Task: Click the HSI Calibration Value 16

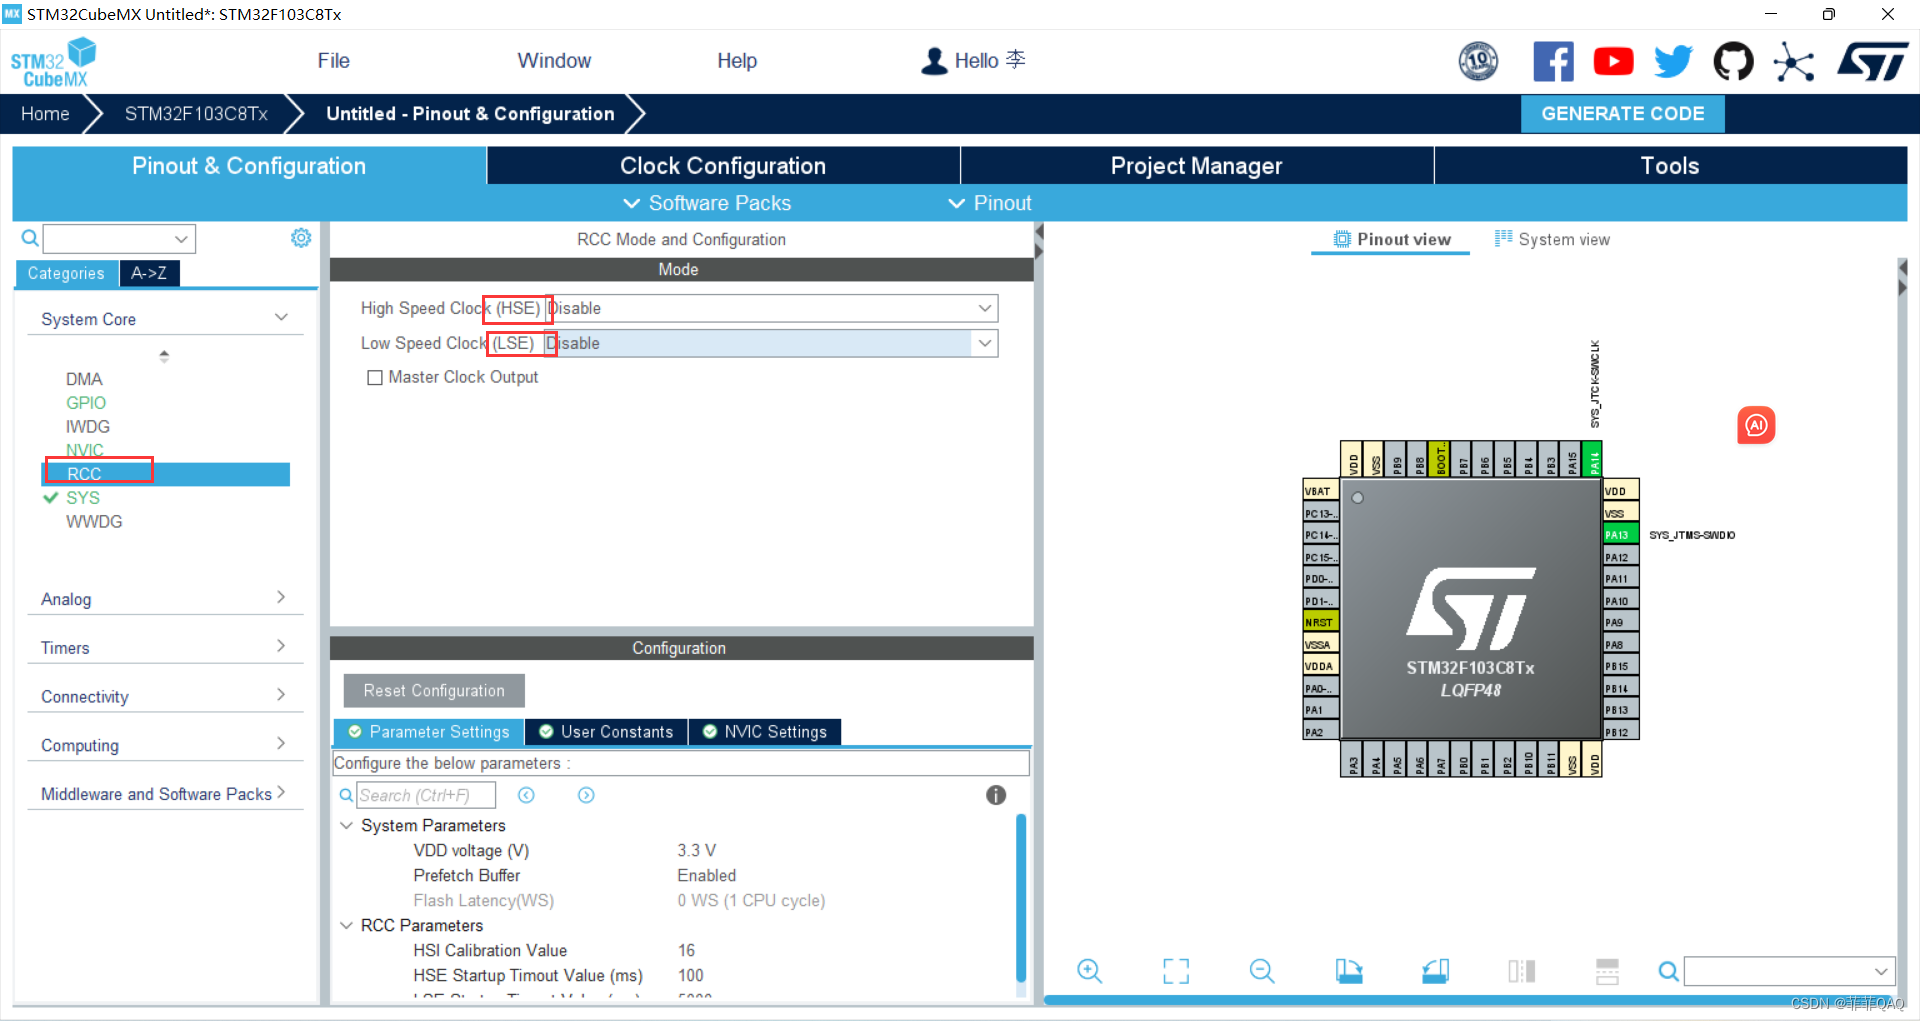Action: (x=686, y=951)
